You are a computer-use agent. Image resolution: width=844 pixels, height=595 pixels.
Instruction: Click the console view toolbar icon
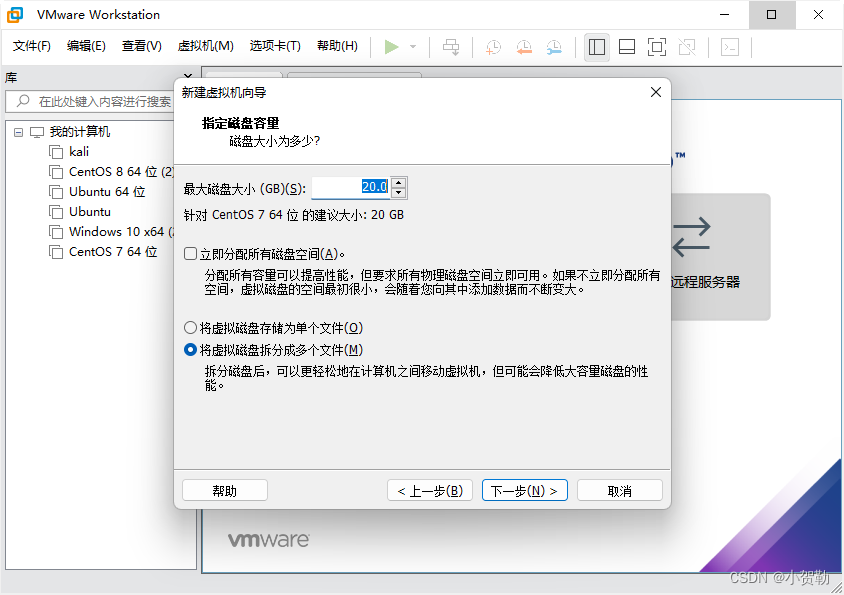[730, 47]
